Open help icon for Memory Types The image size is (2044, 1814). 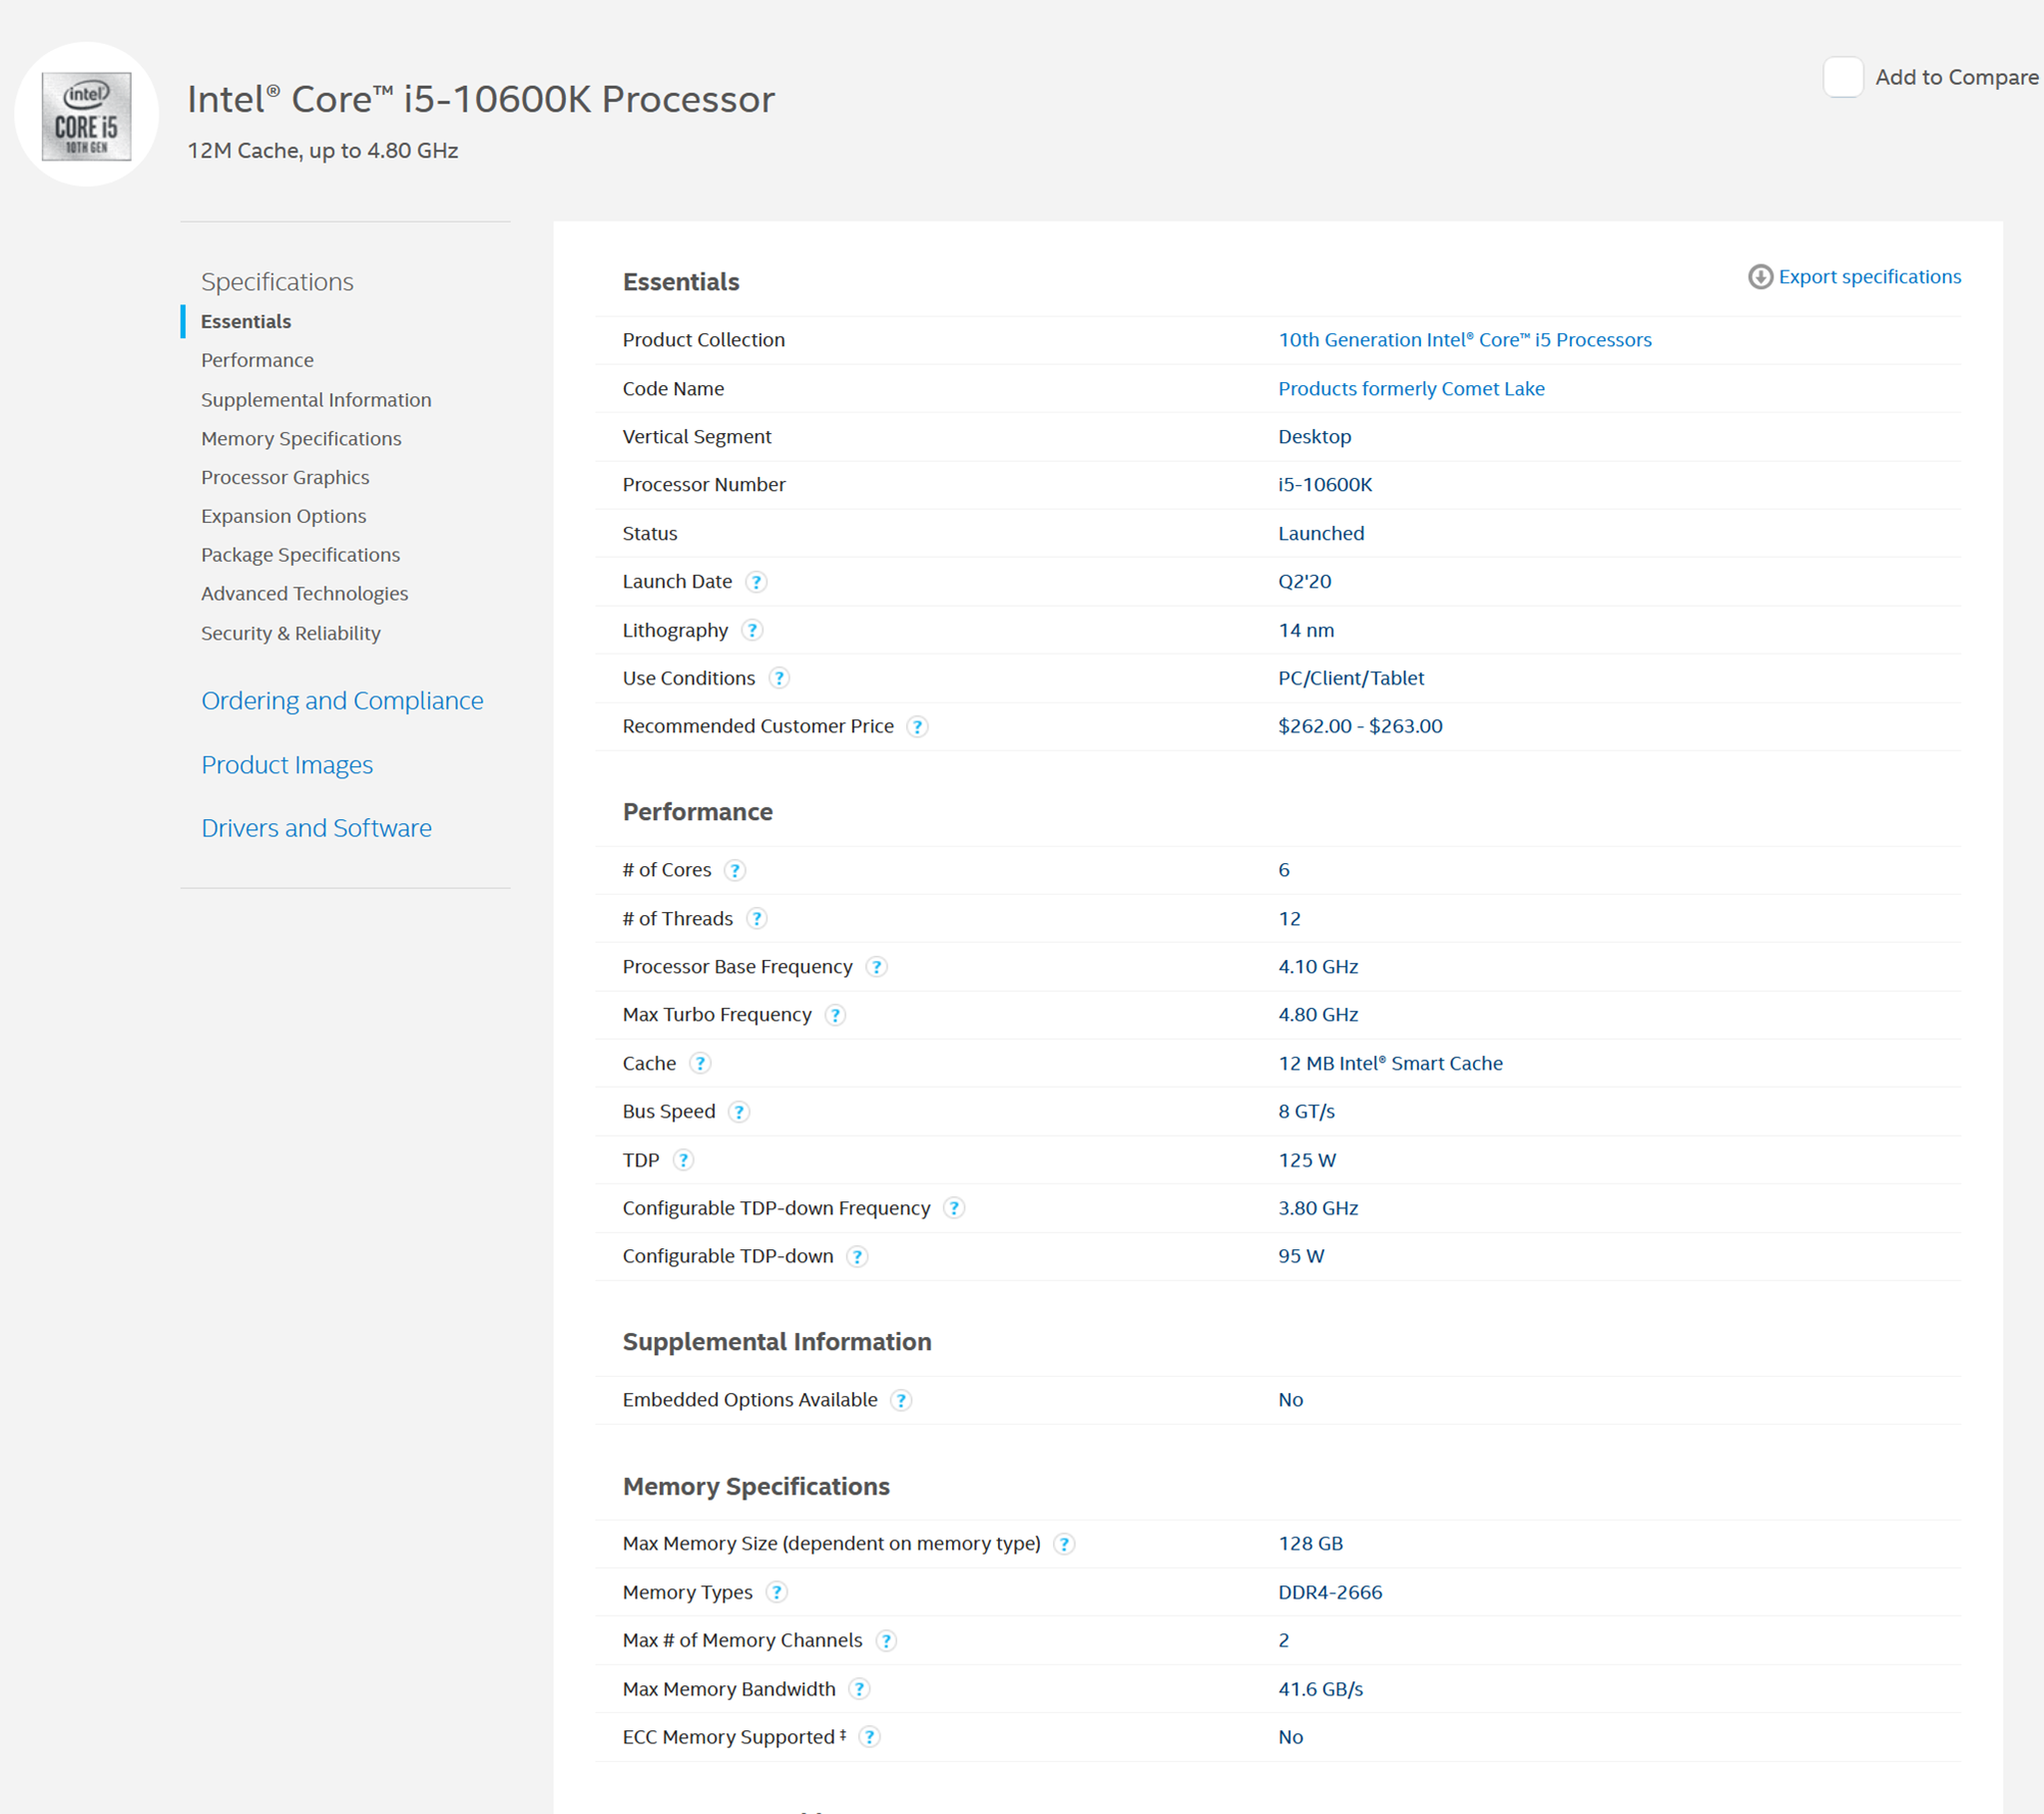coord(776,1592)
